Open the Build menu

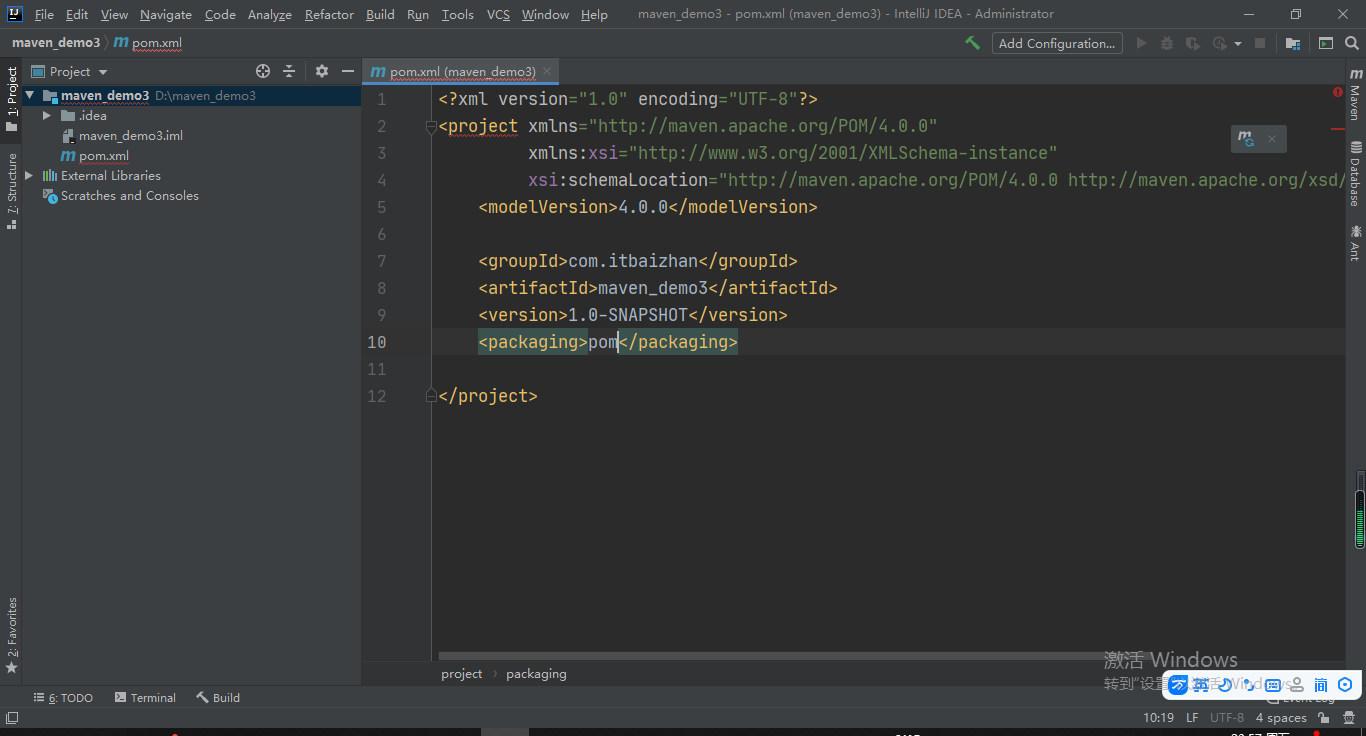[380, 14]
